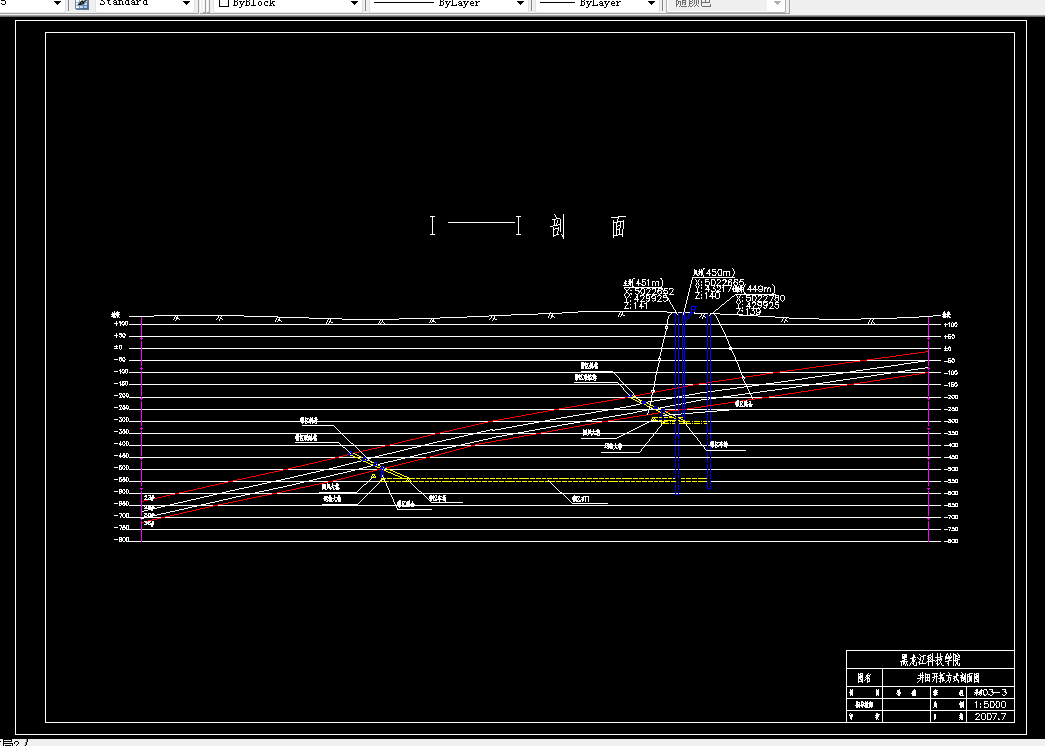
Task: Click the Z:139 coordinate text
Action: click(x=748, y=311)
